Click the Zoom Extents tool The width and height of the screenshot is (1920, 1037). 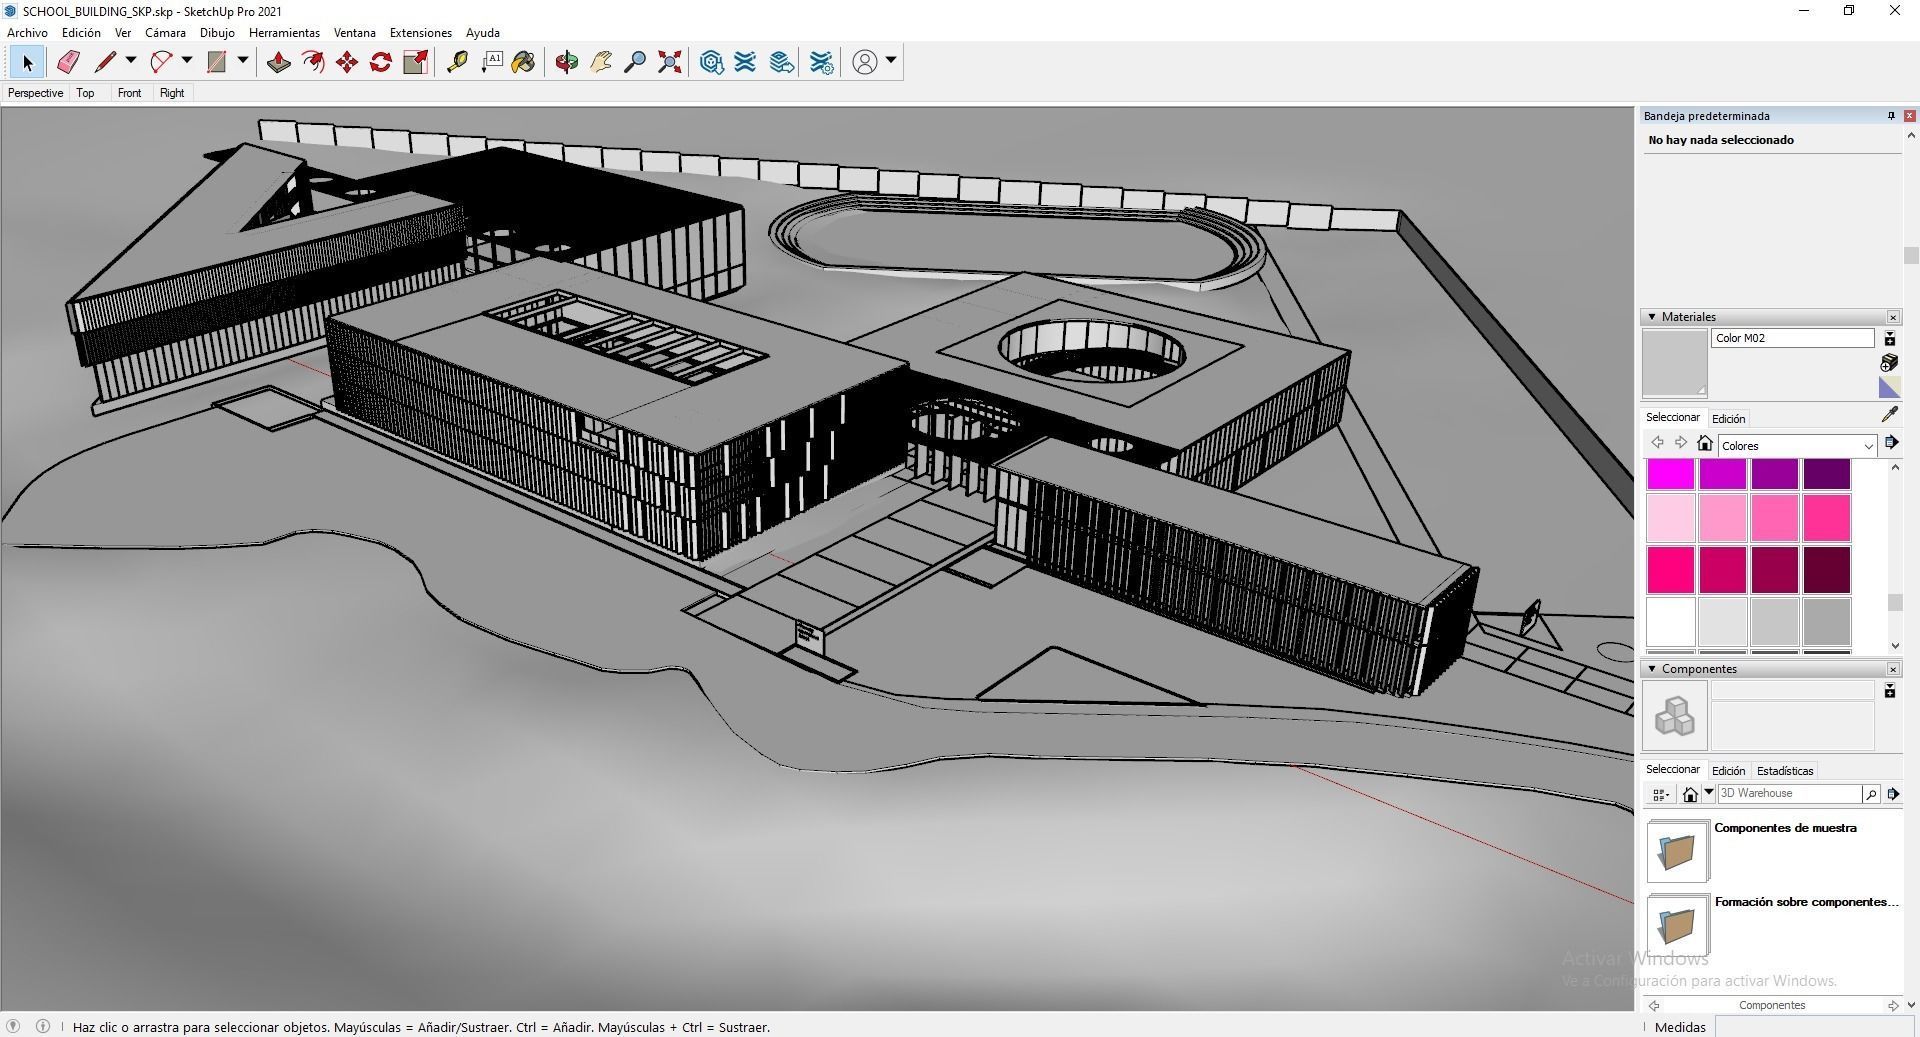coord(670,62)
